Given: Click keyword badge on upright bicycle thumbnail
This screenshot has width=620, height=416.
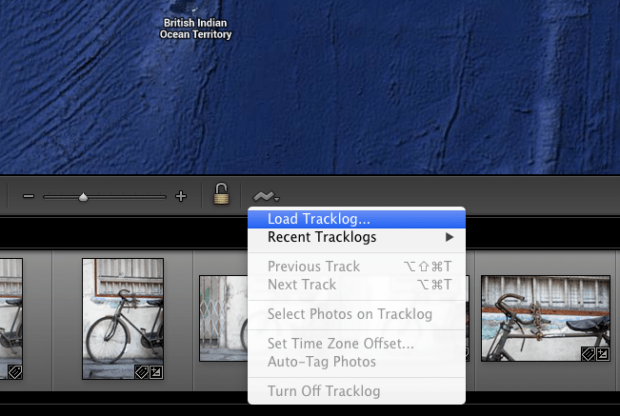Looking at the screenshot, I should (x=142, y=372).
